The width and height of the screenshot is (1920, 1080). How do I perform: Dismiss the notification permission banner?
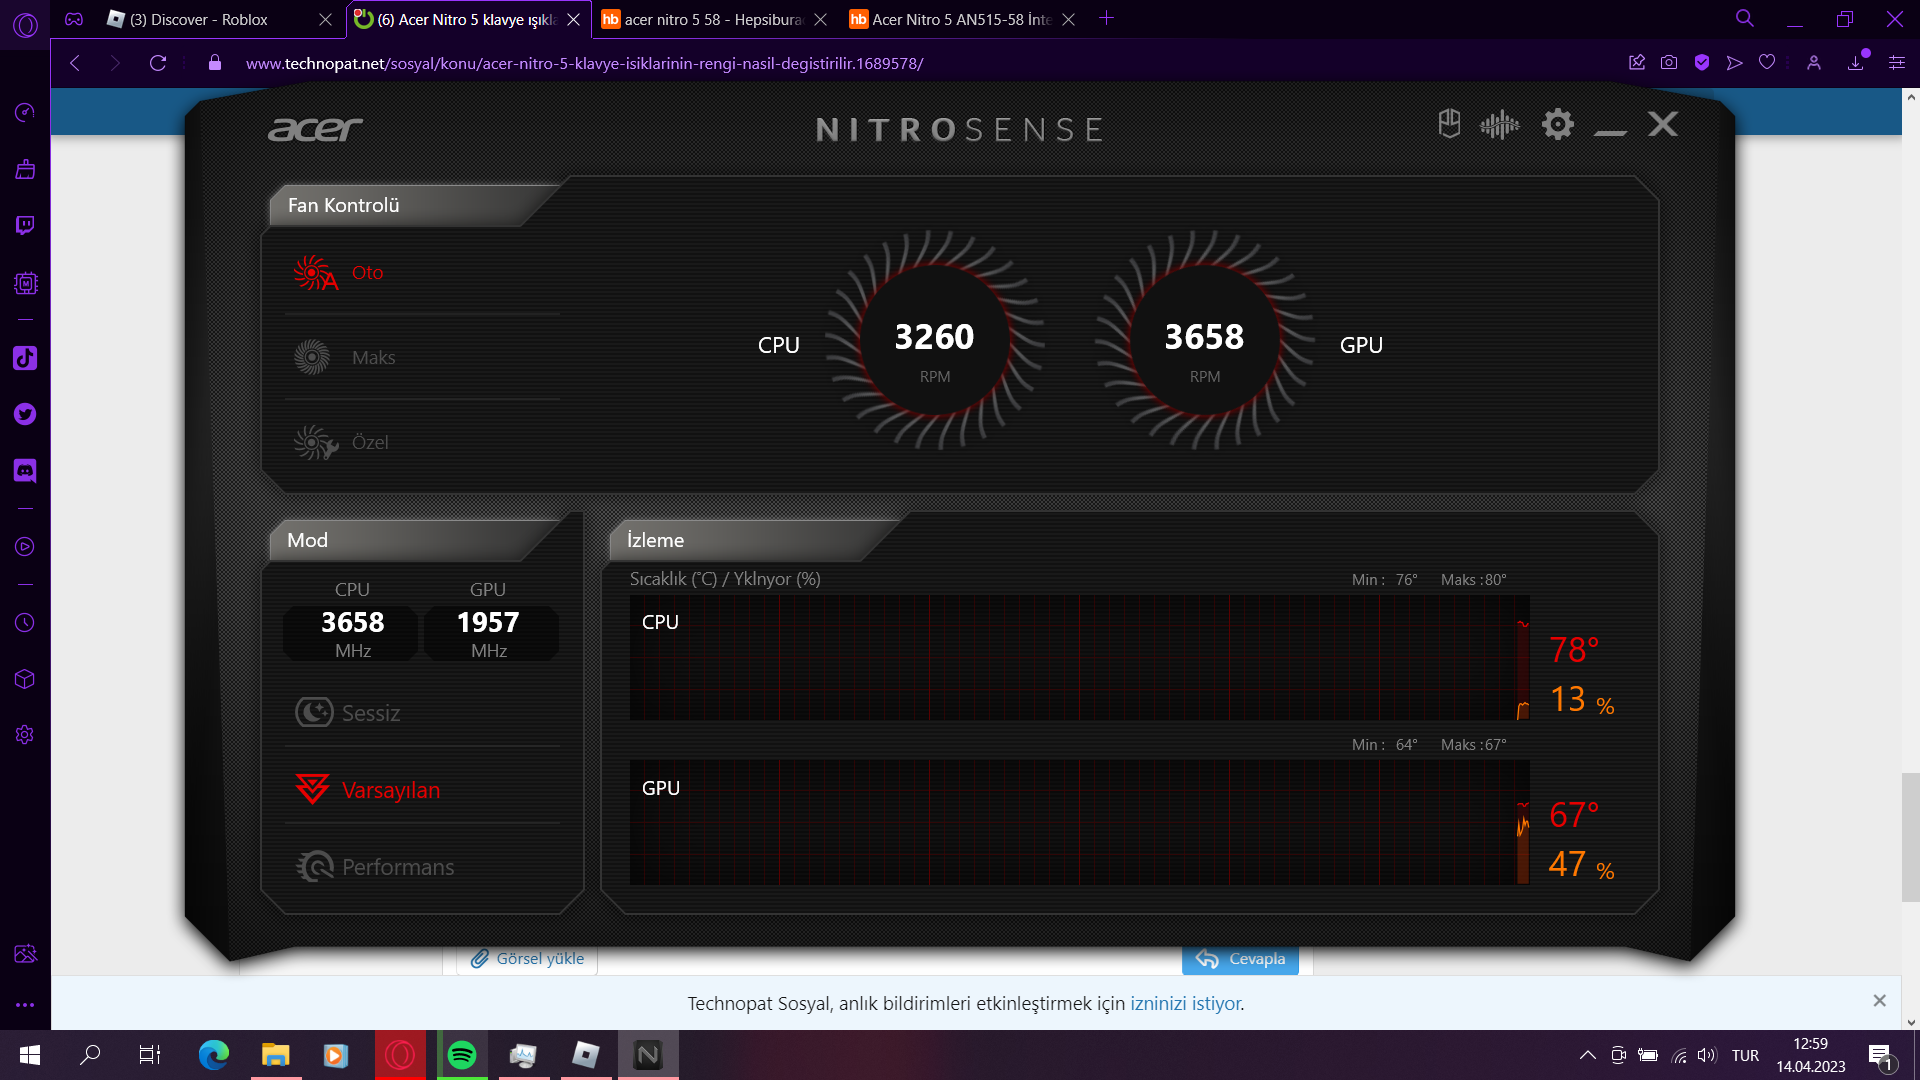[x=1879, y=1001]
